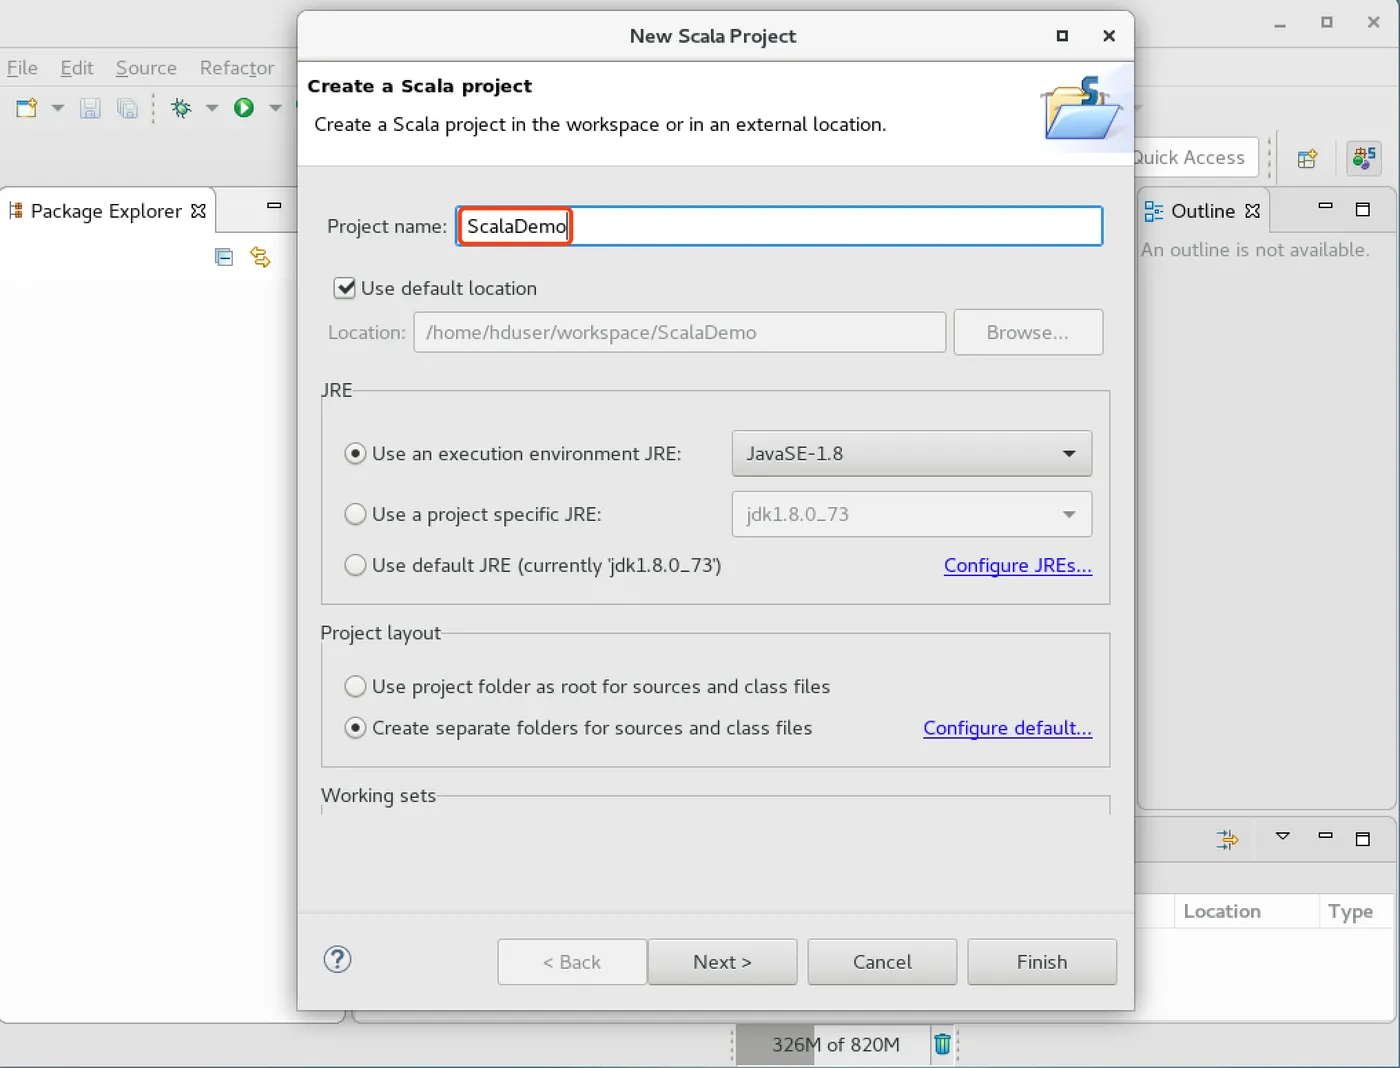Click the Cancel button
Screen dimensions: 1400x1068
882,962
